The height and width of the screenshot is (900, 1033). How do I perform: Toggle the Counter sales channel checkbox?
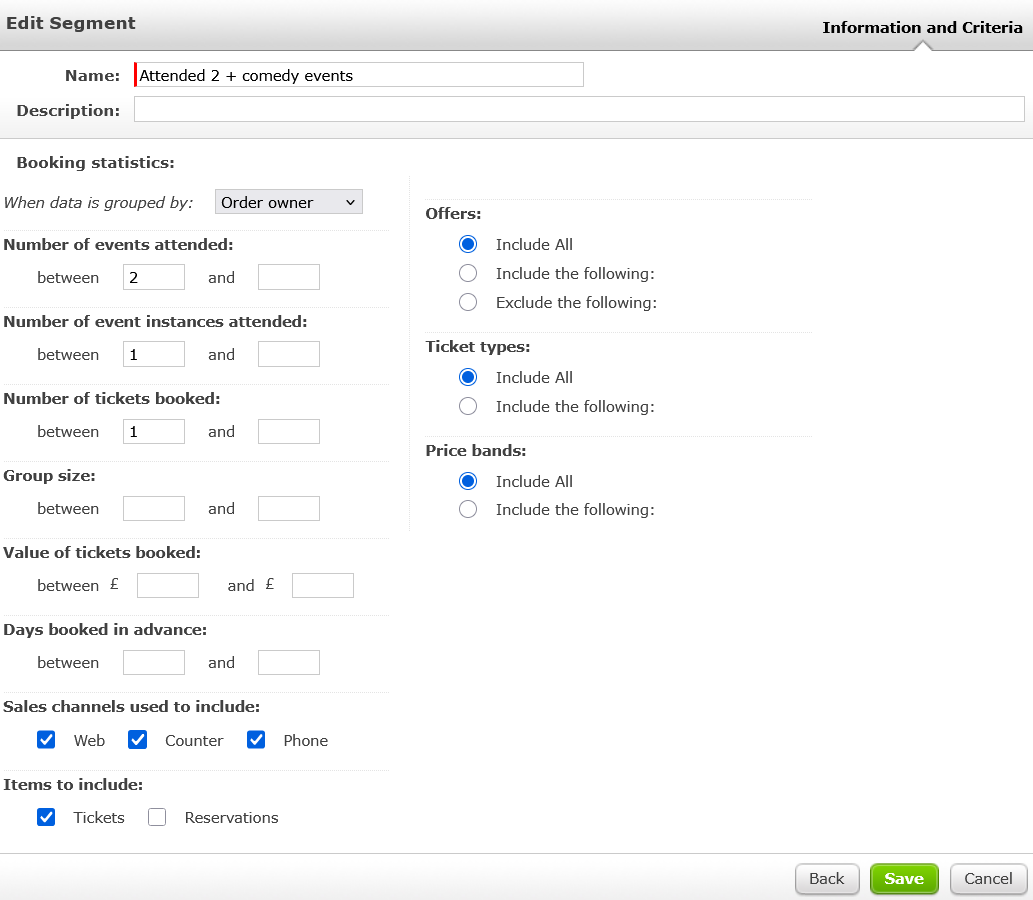pos(138,740)
